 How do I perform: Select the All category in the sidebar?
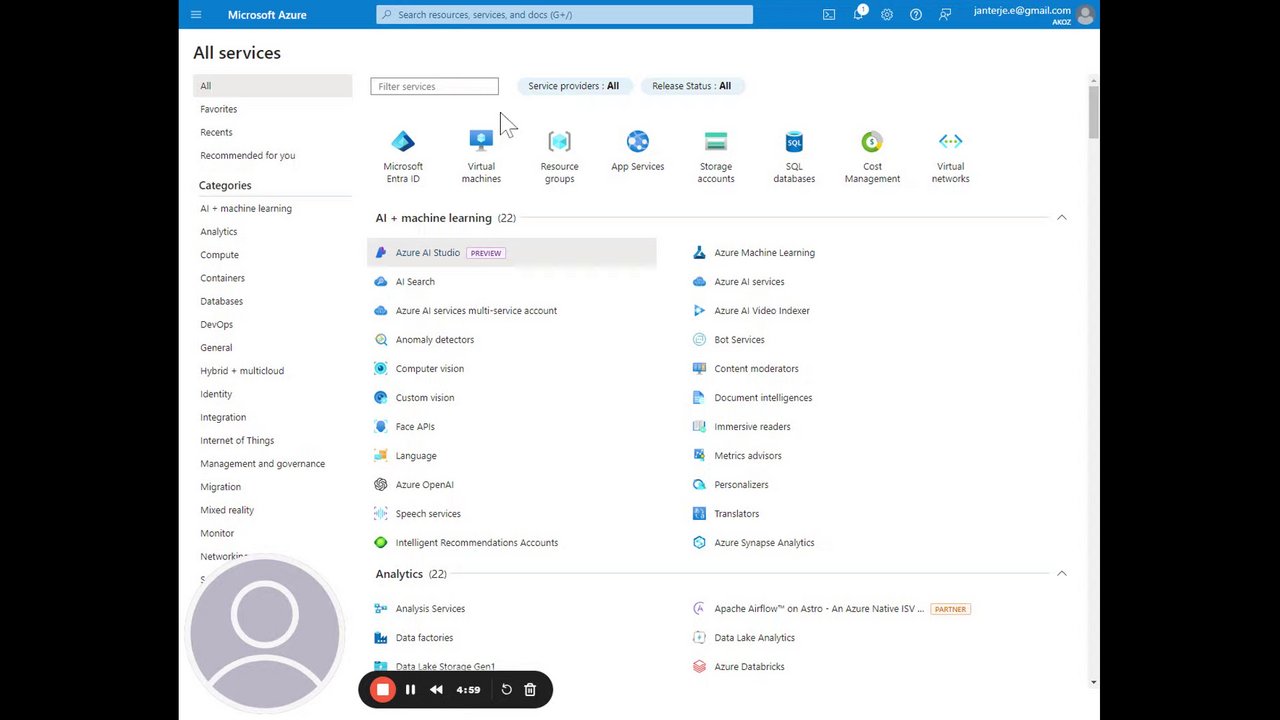coord(273,86)
